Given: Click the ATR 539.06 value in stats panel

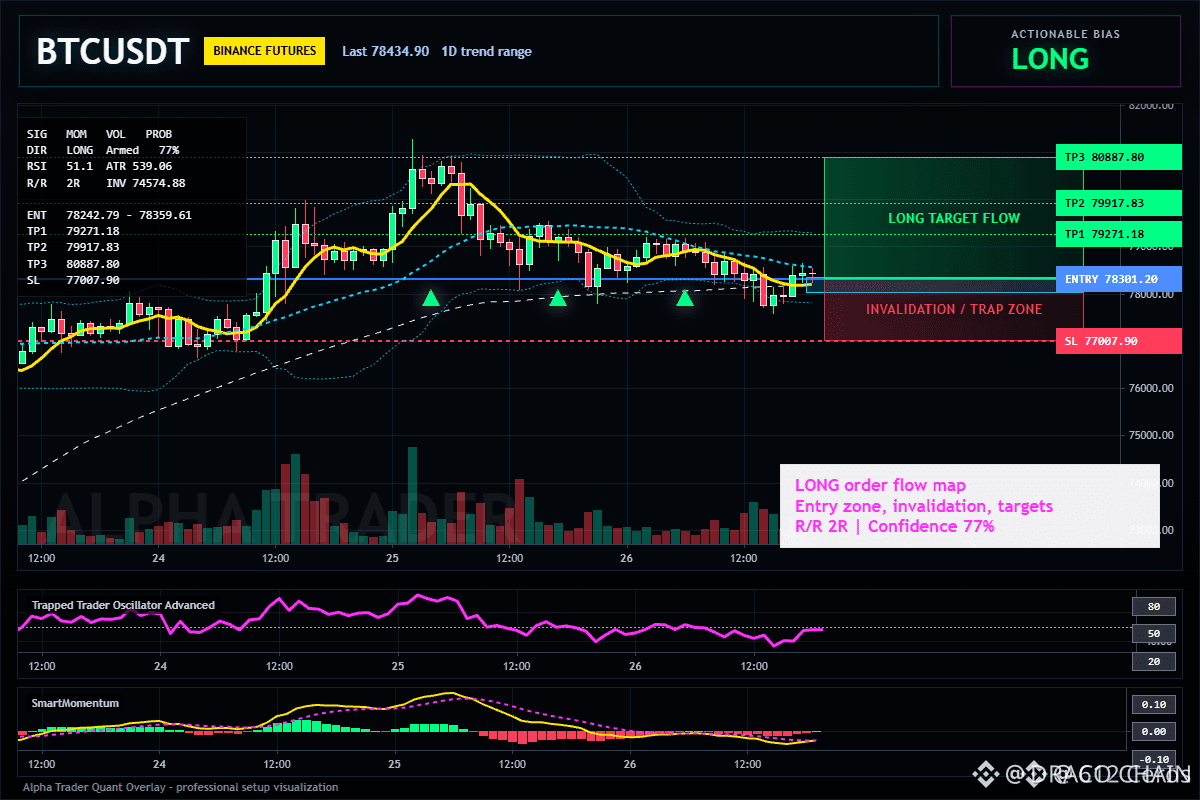Looking at the screenshot, I should click(x=139, y=166).
